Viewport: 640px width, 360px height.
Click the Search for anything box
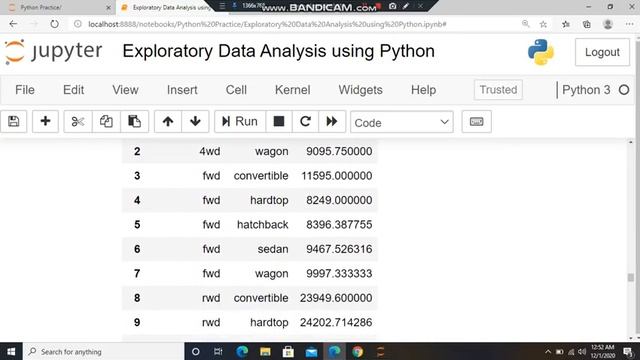coord(104,351)
